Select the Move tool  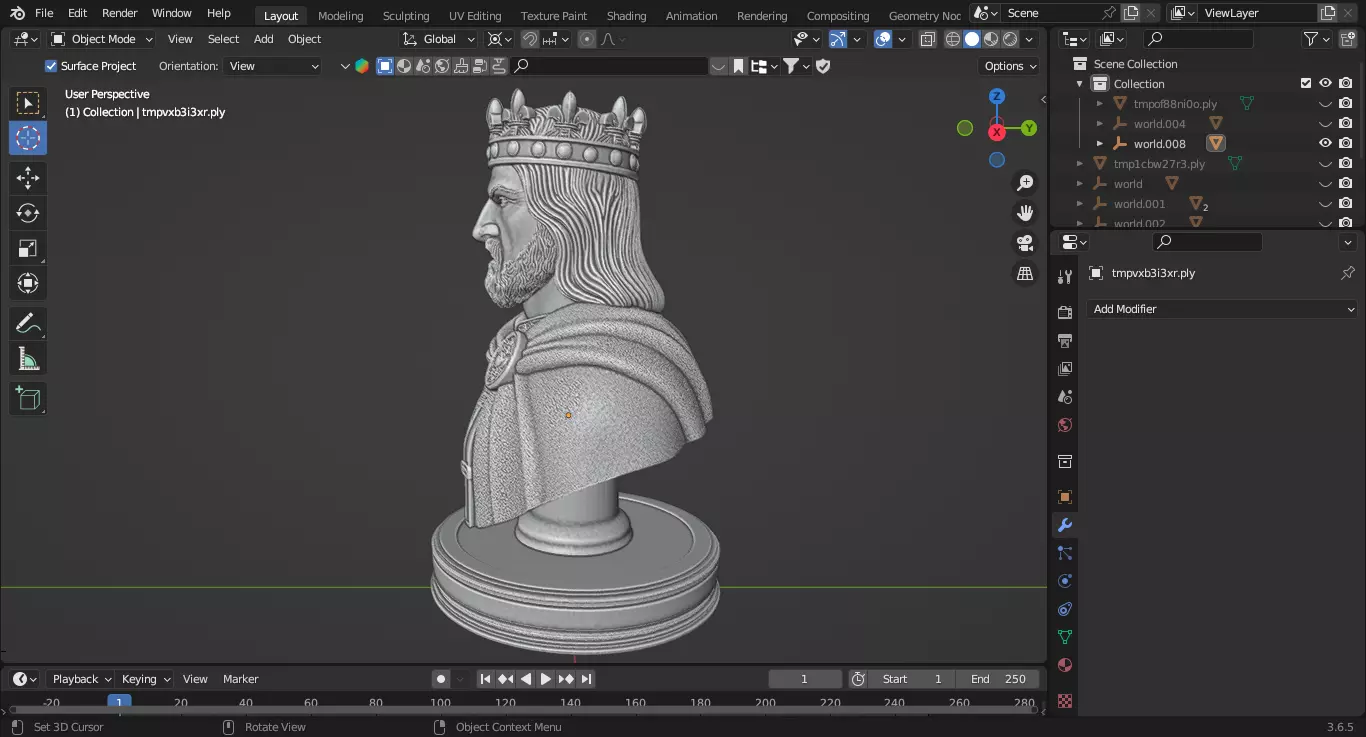(x=28, y=178)
